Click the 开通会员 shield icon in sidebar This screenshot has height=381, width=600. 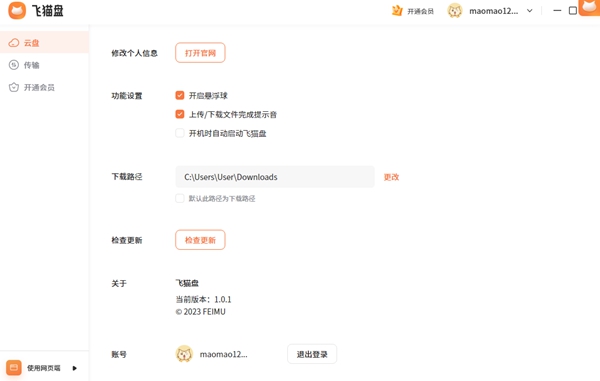pyautogui.click(x=14, y=87)
